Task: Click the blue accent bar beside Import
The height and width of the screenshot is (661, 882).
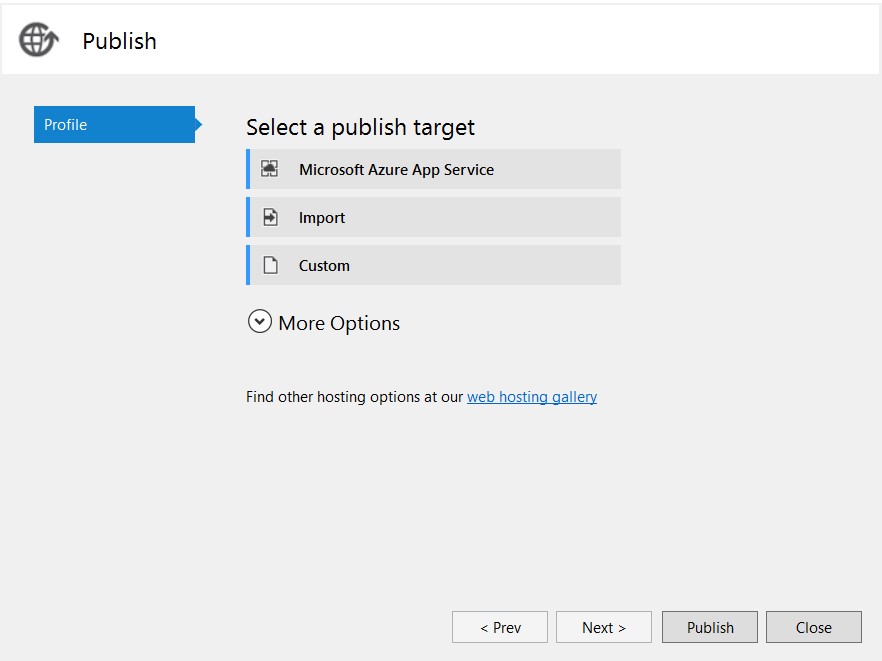Action: (248, 217)
